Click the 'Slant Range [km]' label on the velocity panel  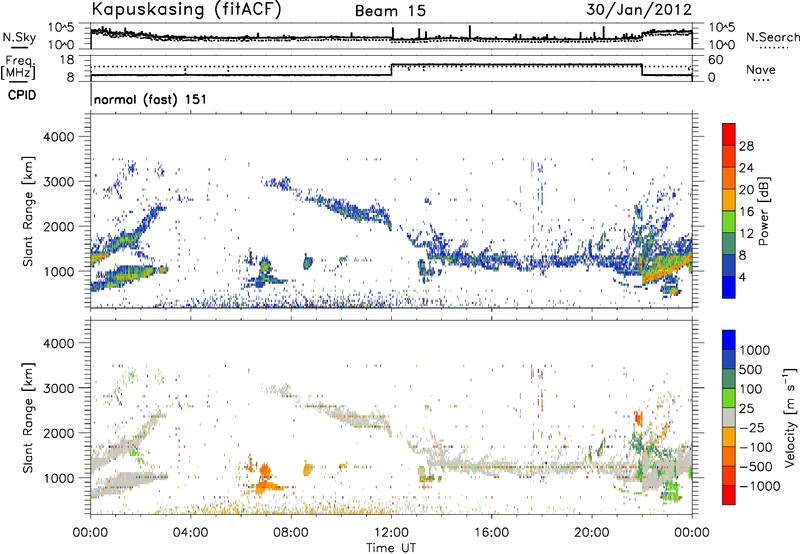pyautogui.click(x=28, y=417)
